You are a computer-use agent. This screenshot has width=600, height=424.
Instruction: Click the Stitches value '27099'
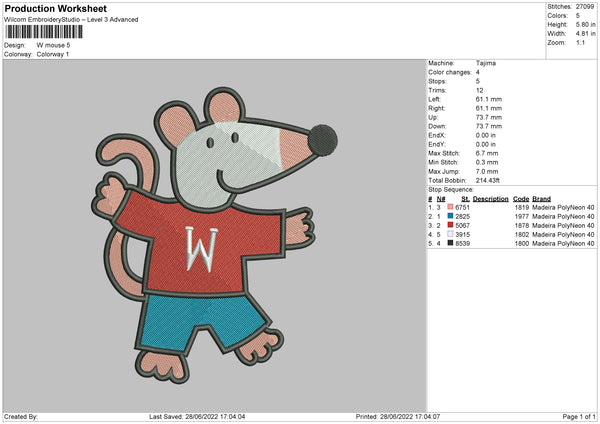point(585,7)
